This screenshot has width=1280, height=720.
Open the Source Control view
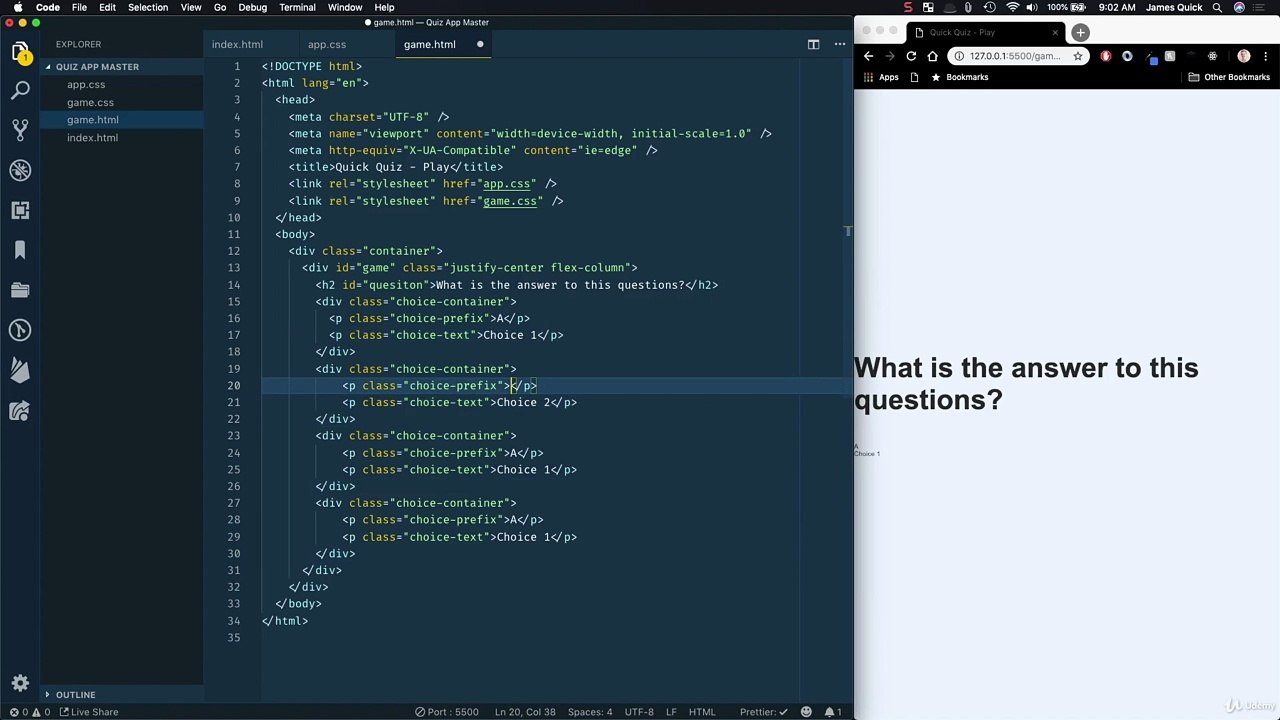click(x=20, y=130)
